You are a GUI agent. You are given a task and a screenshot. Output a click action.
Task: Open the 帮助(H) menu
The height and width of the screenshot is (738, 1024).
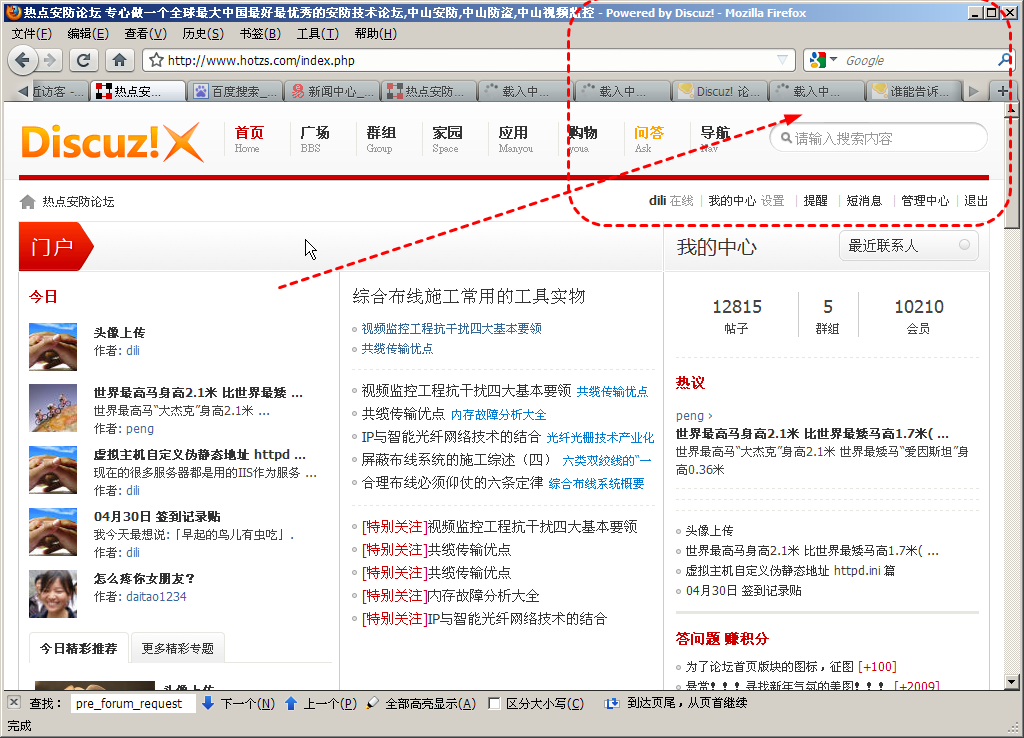pyautogui.click(x=375, y=33)
